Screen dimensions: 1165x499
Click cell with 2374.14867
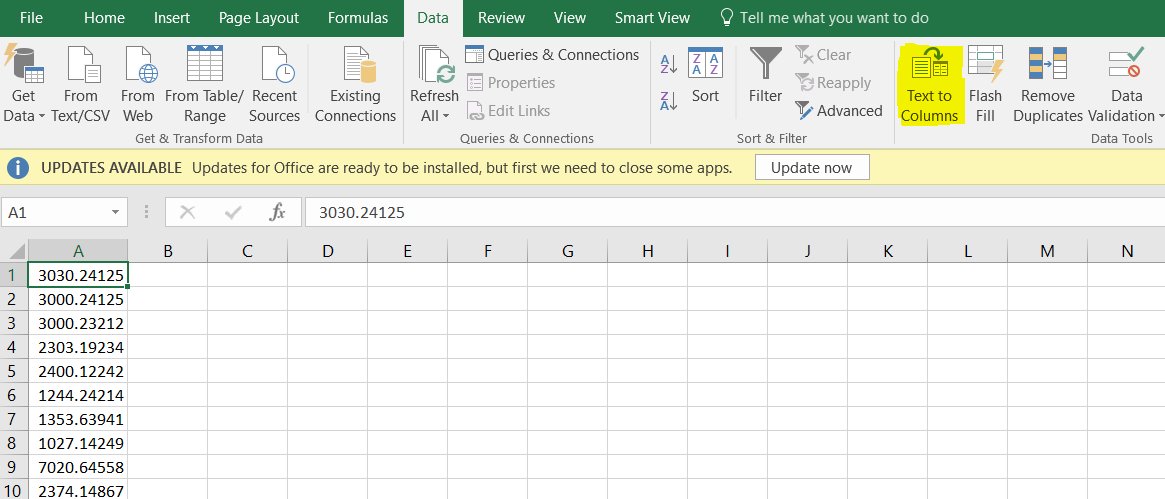78,489
